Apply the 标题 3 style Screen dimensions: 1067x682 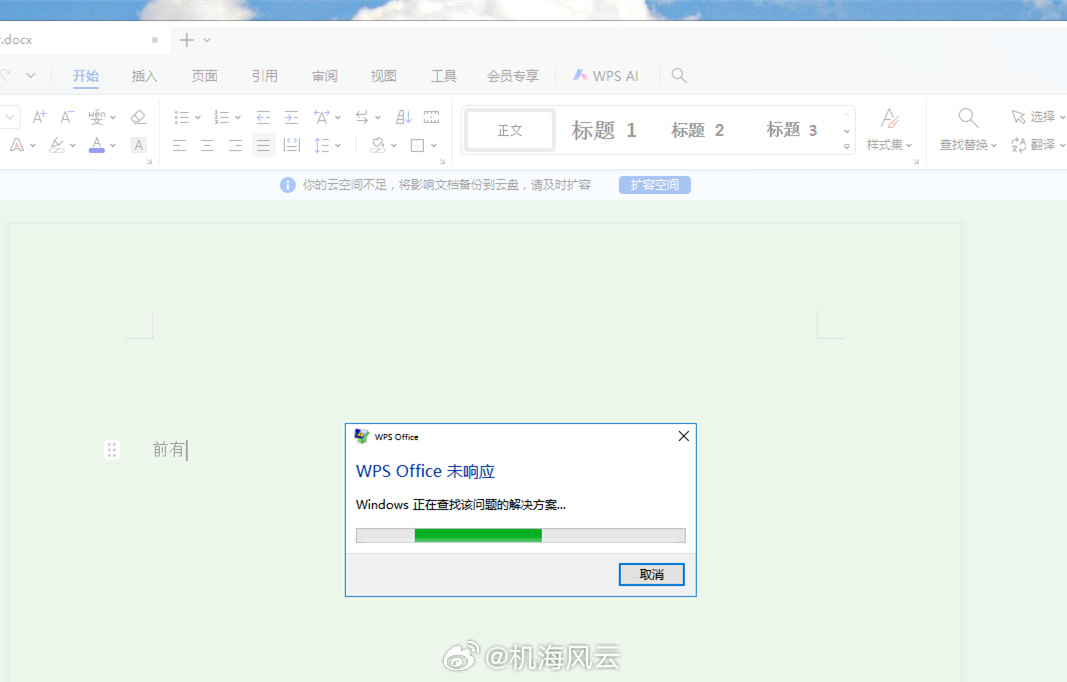point(791,130)
